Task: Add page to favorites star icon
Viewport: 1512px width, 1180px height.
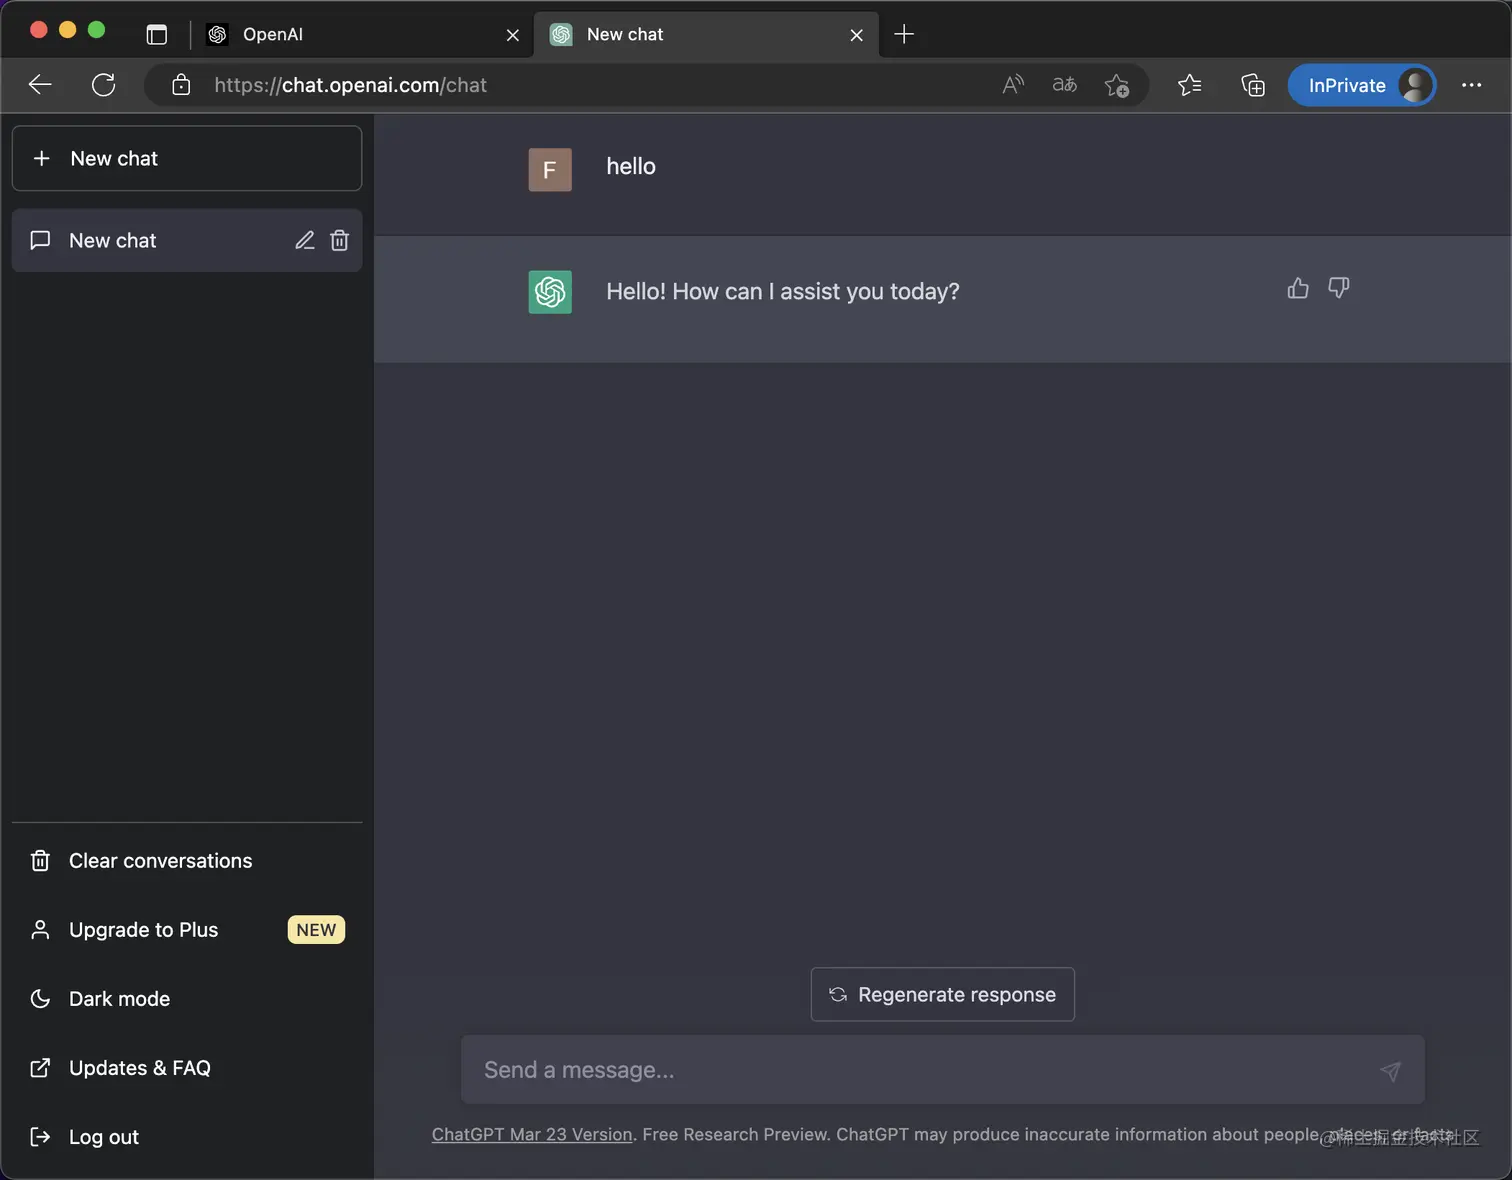Action: [x=1117, y=86]
